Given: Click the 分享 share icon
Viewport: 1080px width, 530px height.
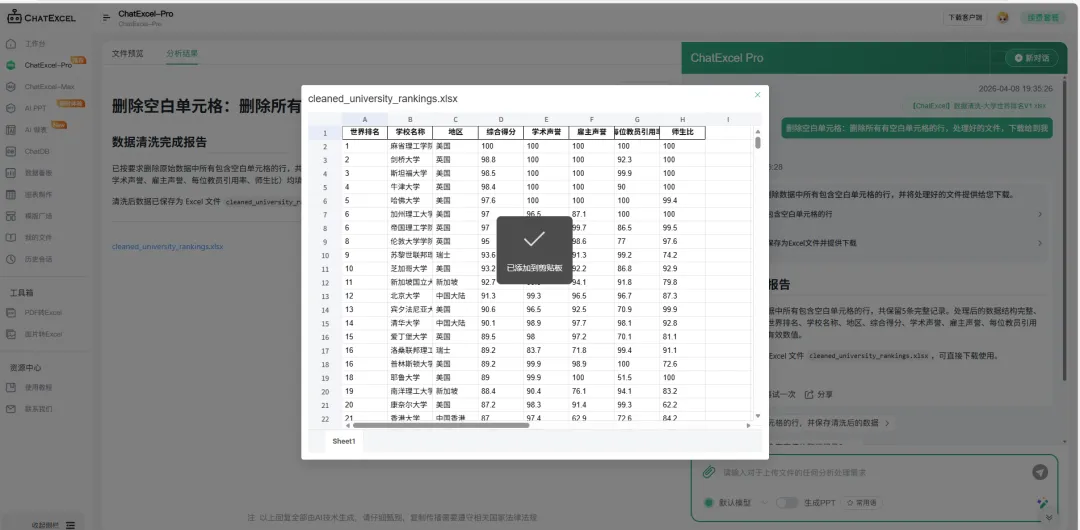Looking at the screenshot, I should click(809, 394).
